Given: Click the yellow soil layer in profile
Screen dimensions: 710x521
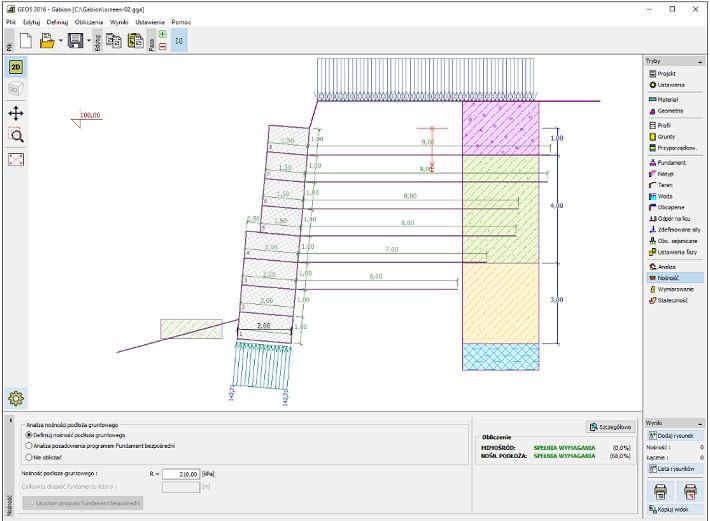Looking at the screenshot, I should coord(501,303).
